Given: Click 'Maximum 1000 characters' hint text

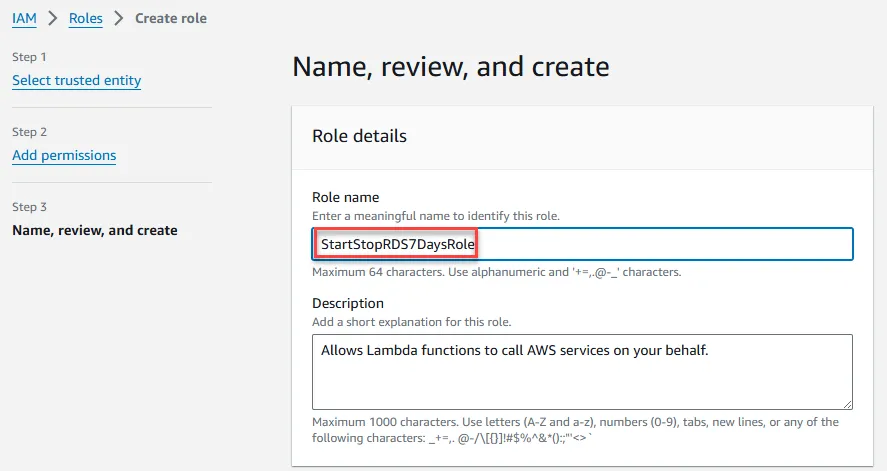Looking at the screenshot, I should pos(575,430).
